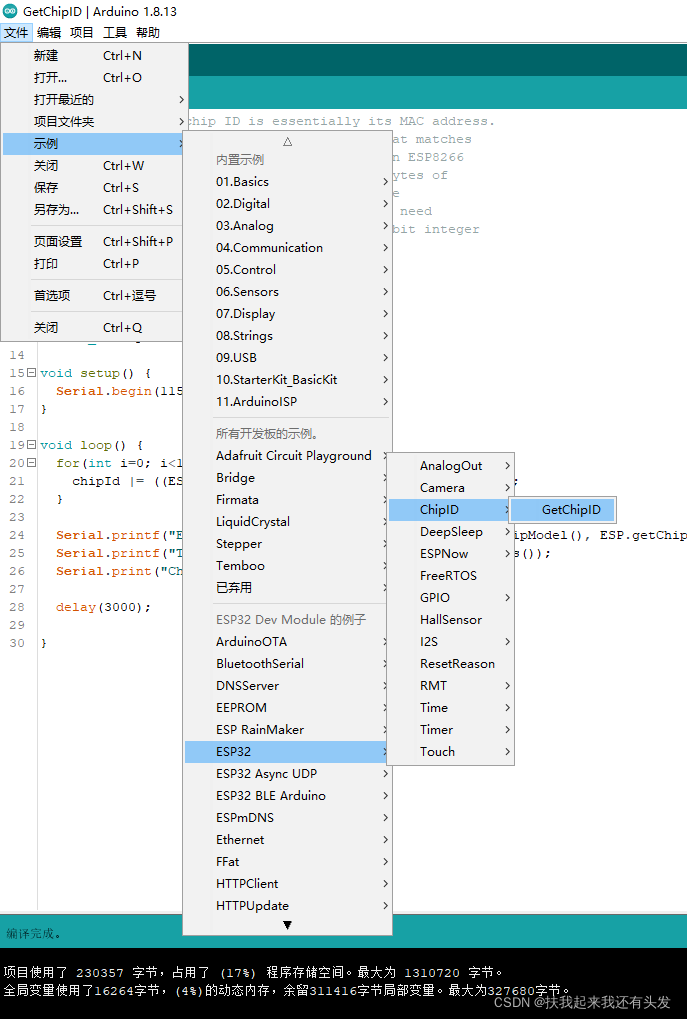Open the 文件 menu in menu bar

16,32
